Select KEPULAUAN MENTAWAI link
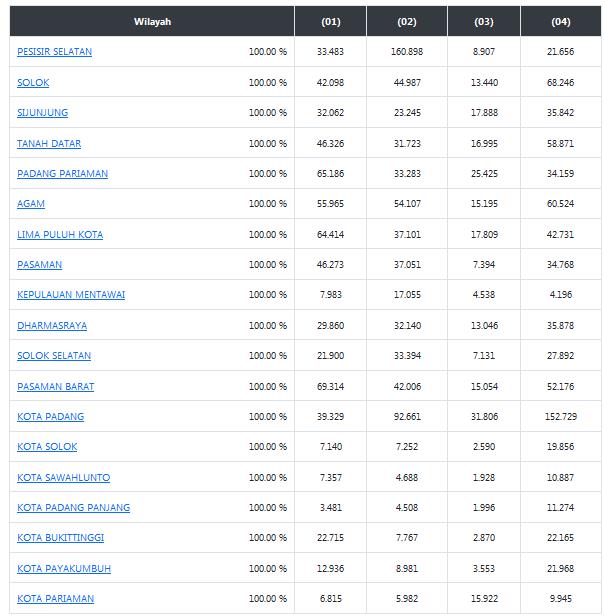605x616 pixels. [x=71, y=295]
